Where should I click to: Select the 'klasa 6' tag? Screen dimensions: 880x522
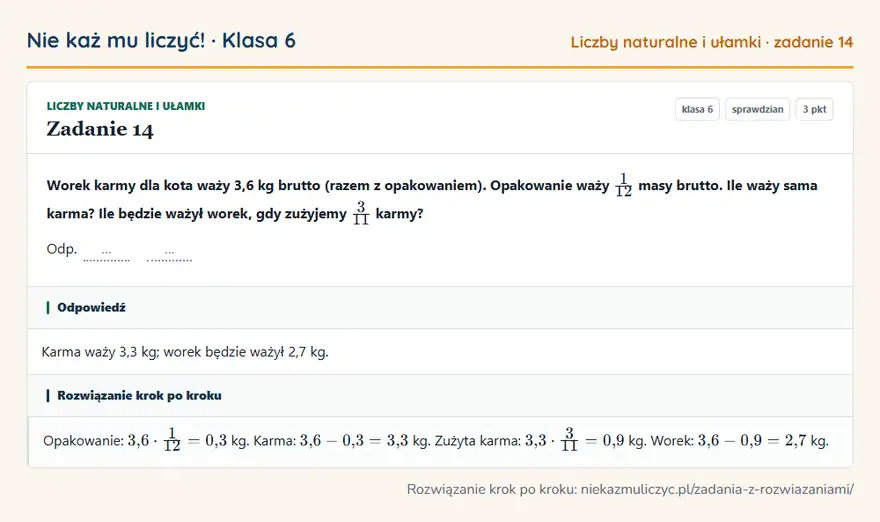coord(697,109)
